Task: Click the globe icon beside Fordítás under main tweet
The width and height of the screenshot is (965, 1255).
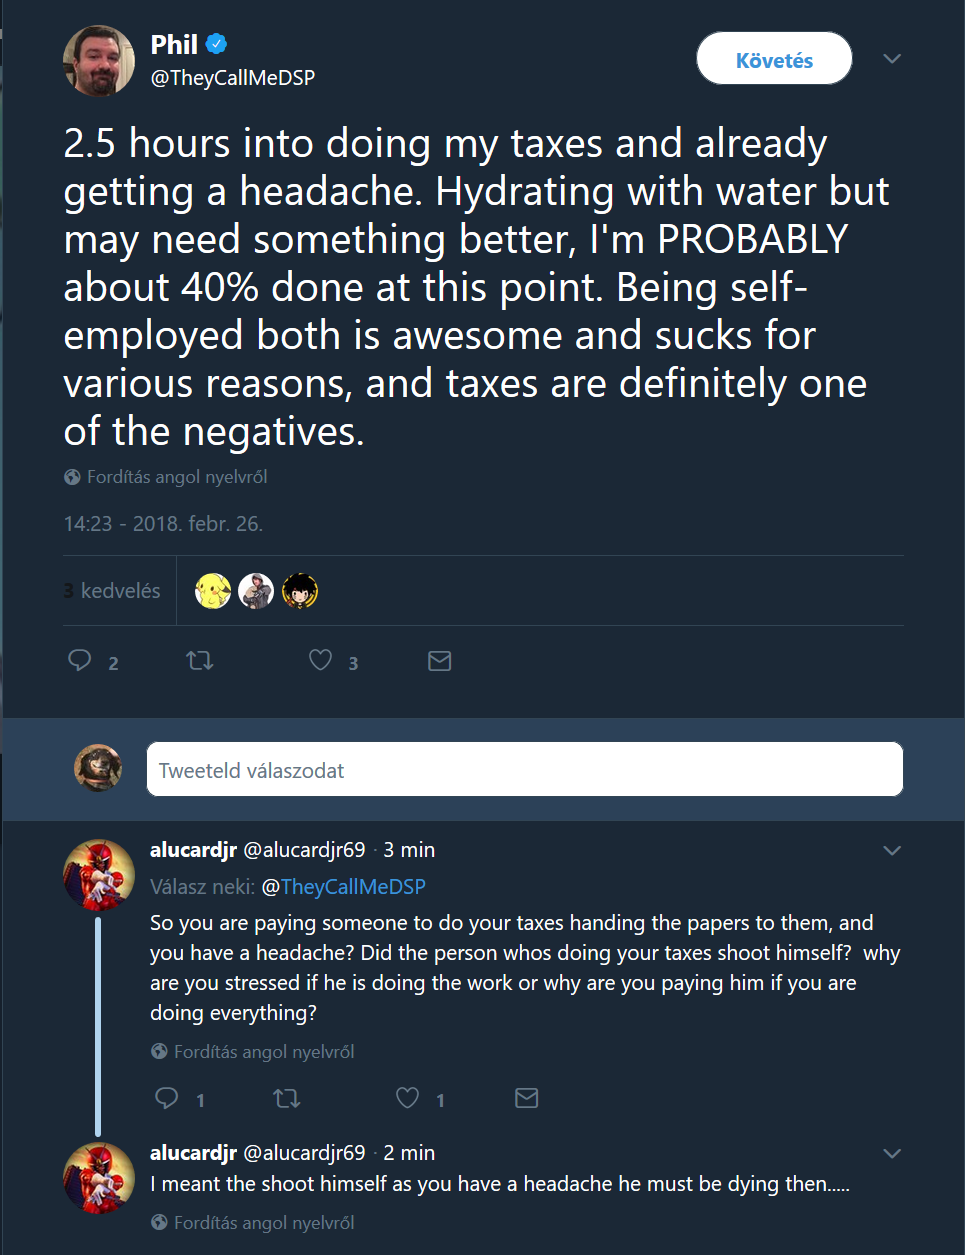Action: [72, 477]
